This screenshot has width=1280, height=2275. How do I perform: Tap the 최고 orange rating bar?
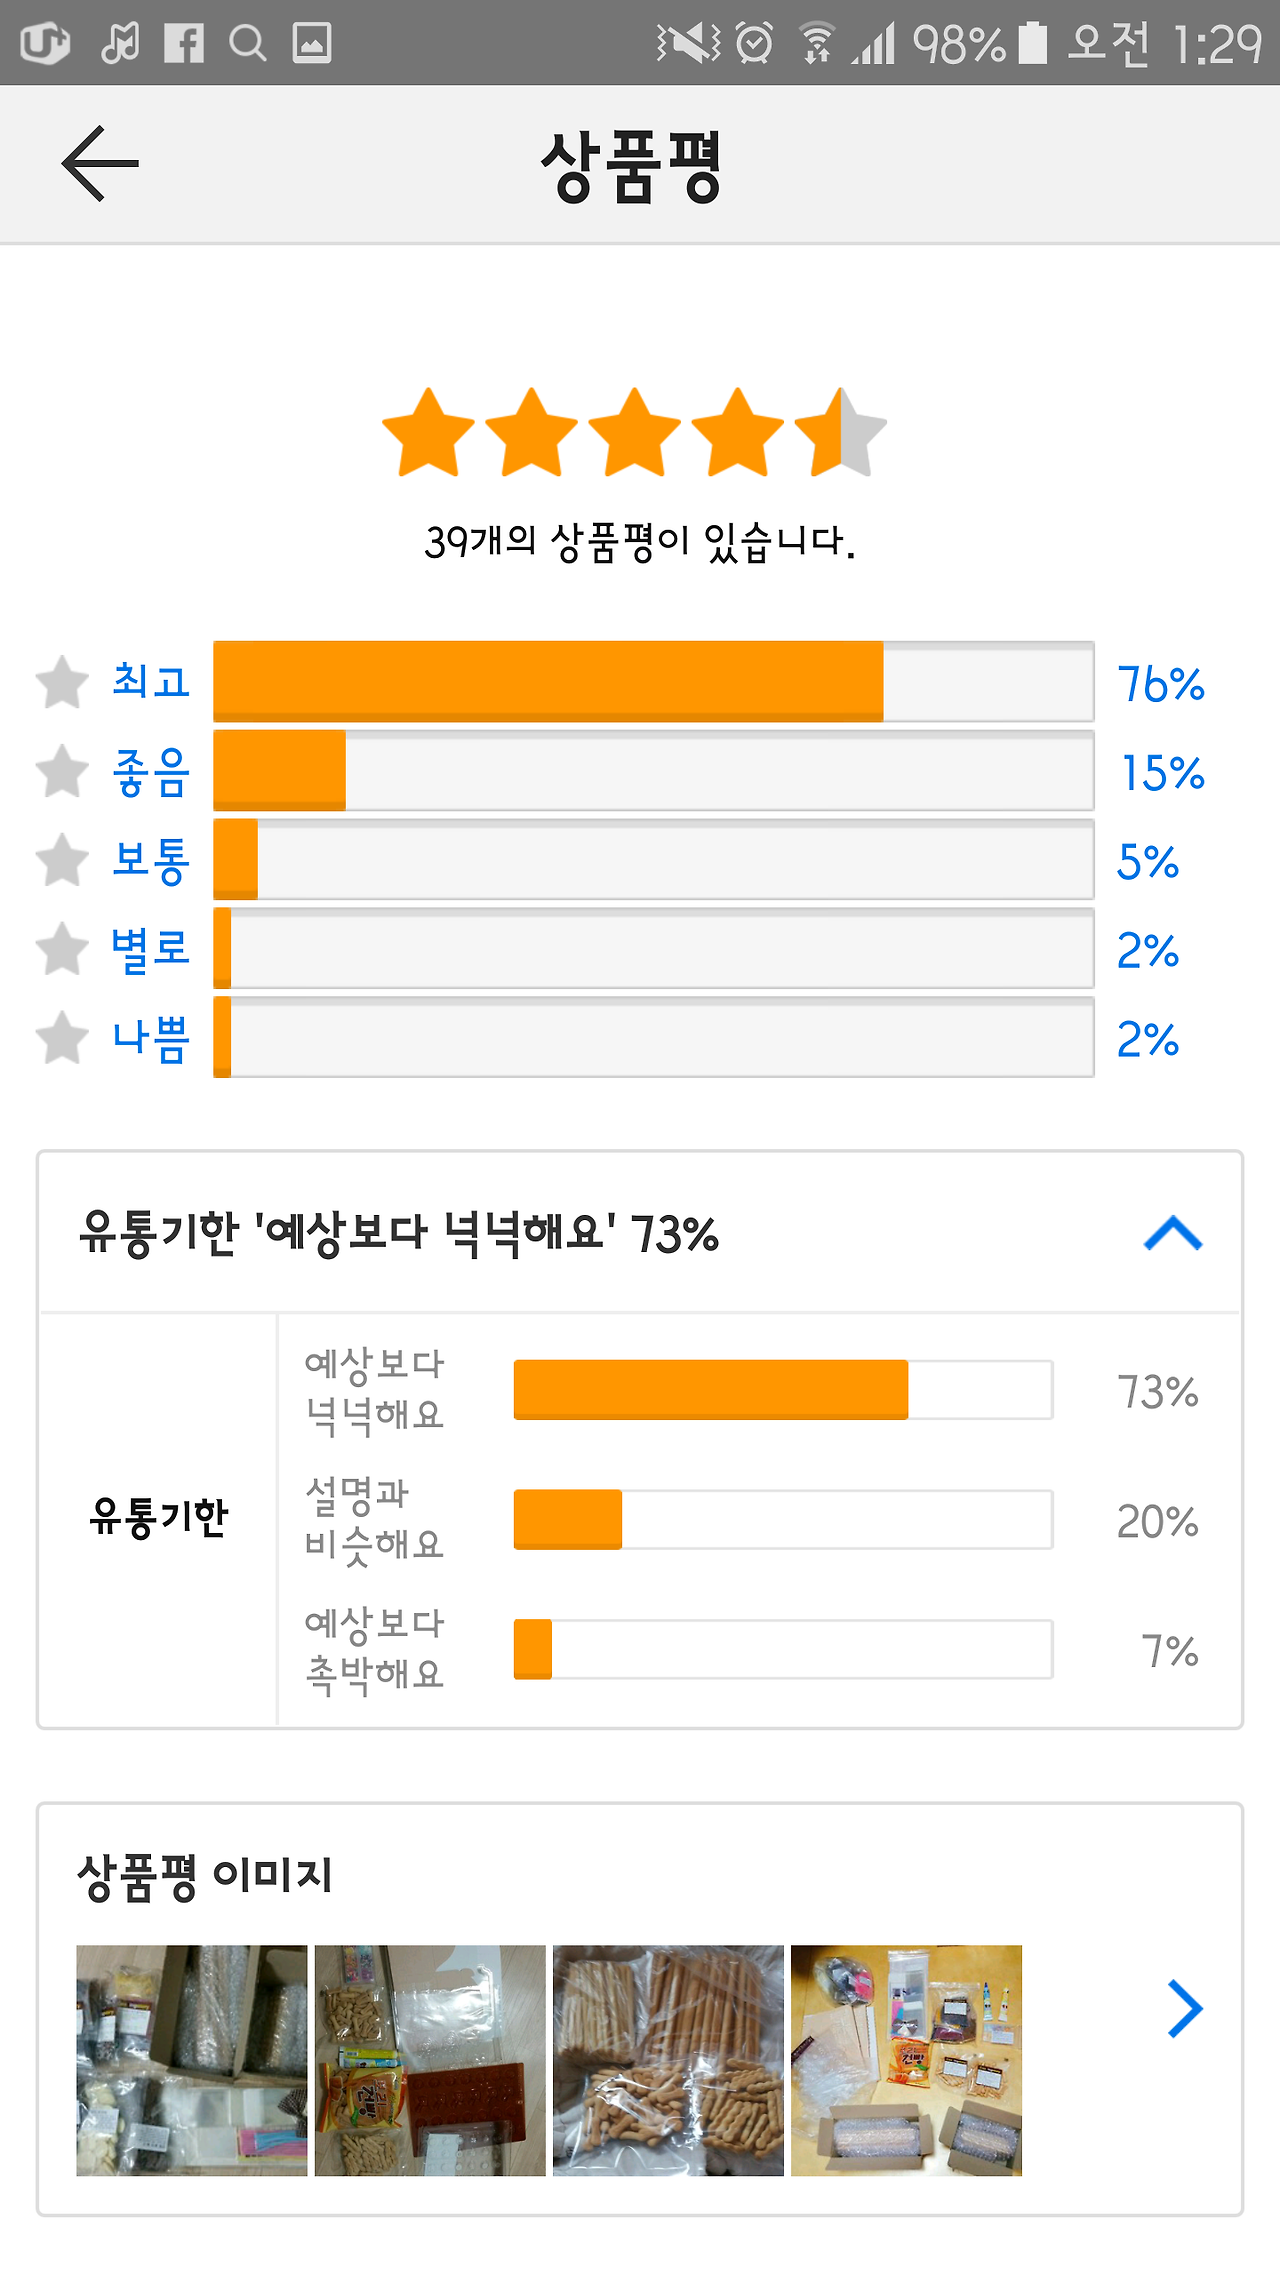coord(654,681)
